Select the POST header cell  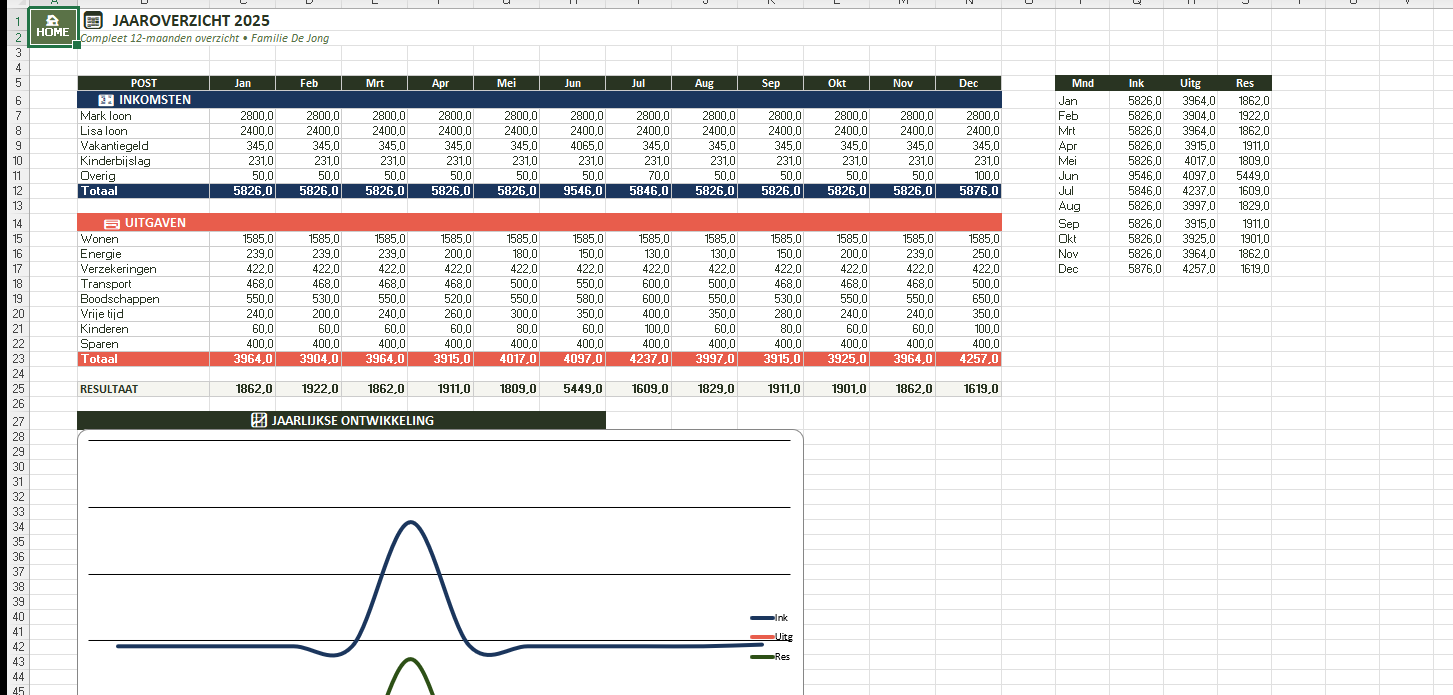tap(143, 83)
